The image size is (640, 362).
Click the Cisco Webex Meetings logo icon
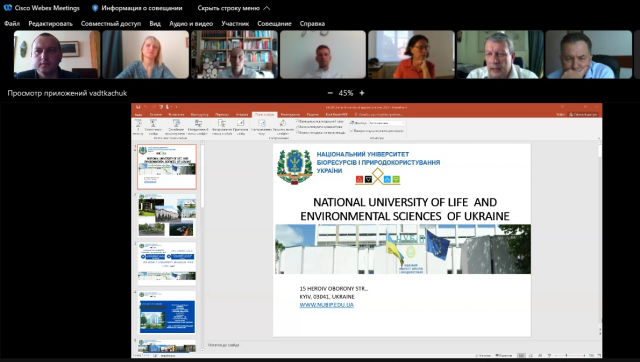coord(7,8)
